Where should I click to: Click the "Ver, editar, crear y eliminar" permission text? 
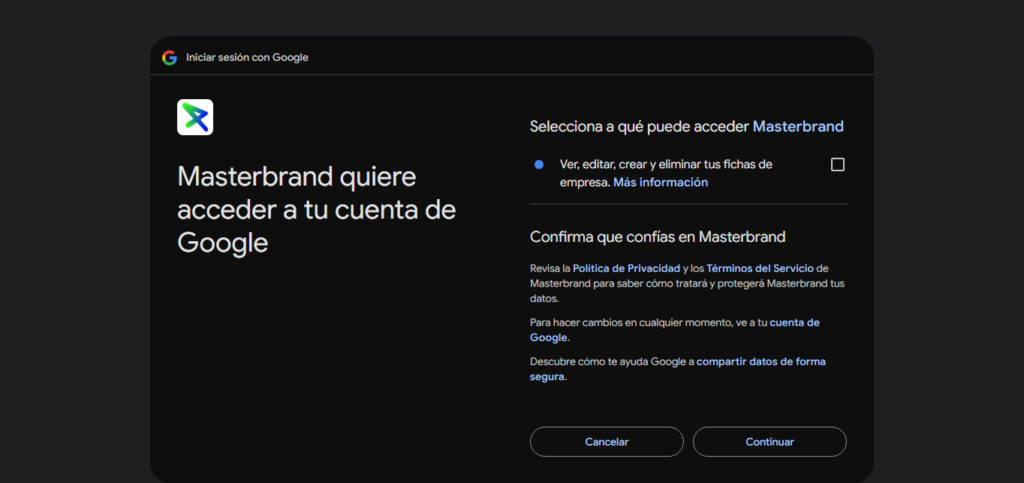666,164
